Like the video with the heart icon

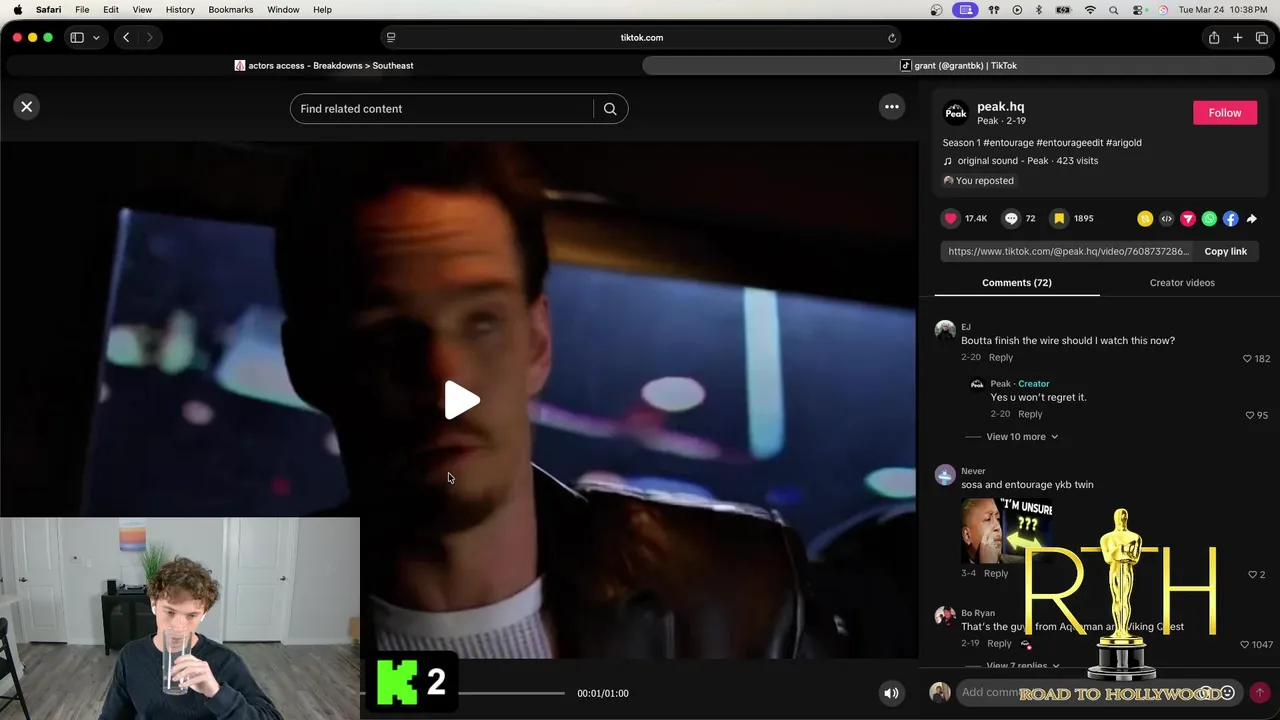click(951, 218)
